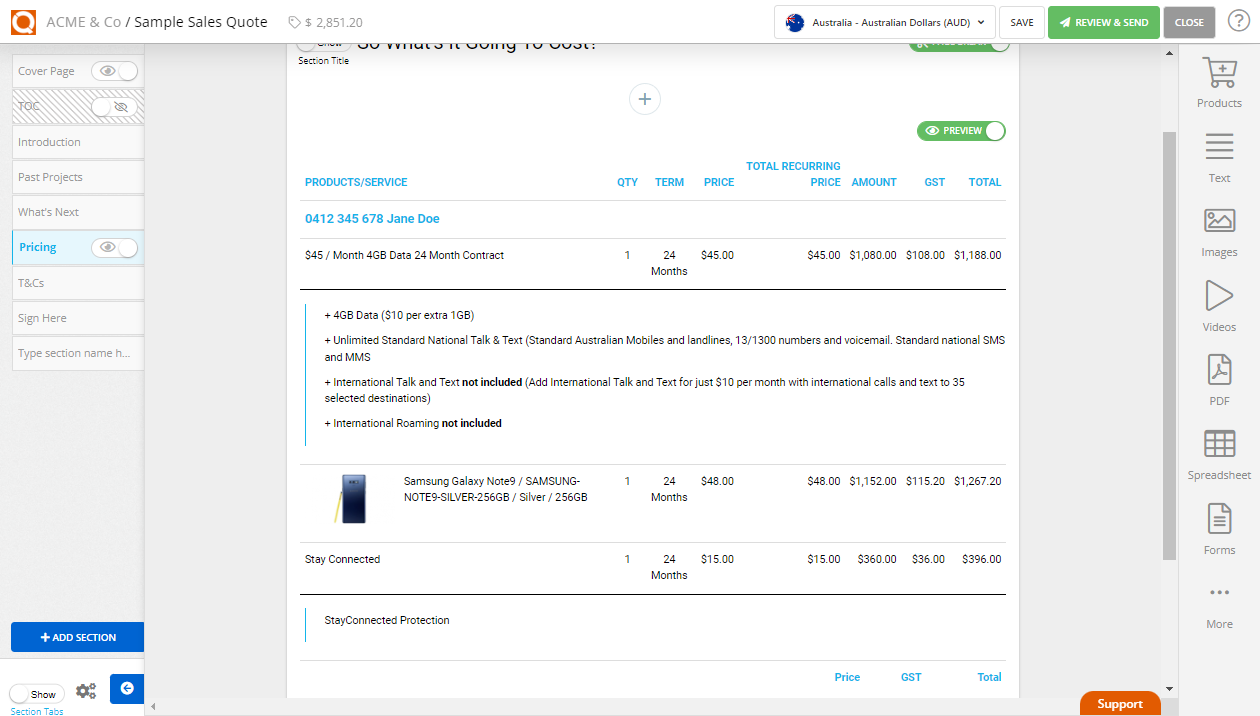Insert a Spreadsheet block
The width and height of the screenshot is (1260, 716).
click(x=1219, y=454)
